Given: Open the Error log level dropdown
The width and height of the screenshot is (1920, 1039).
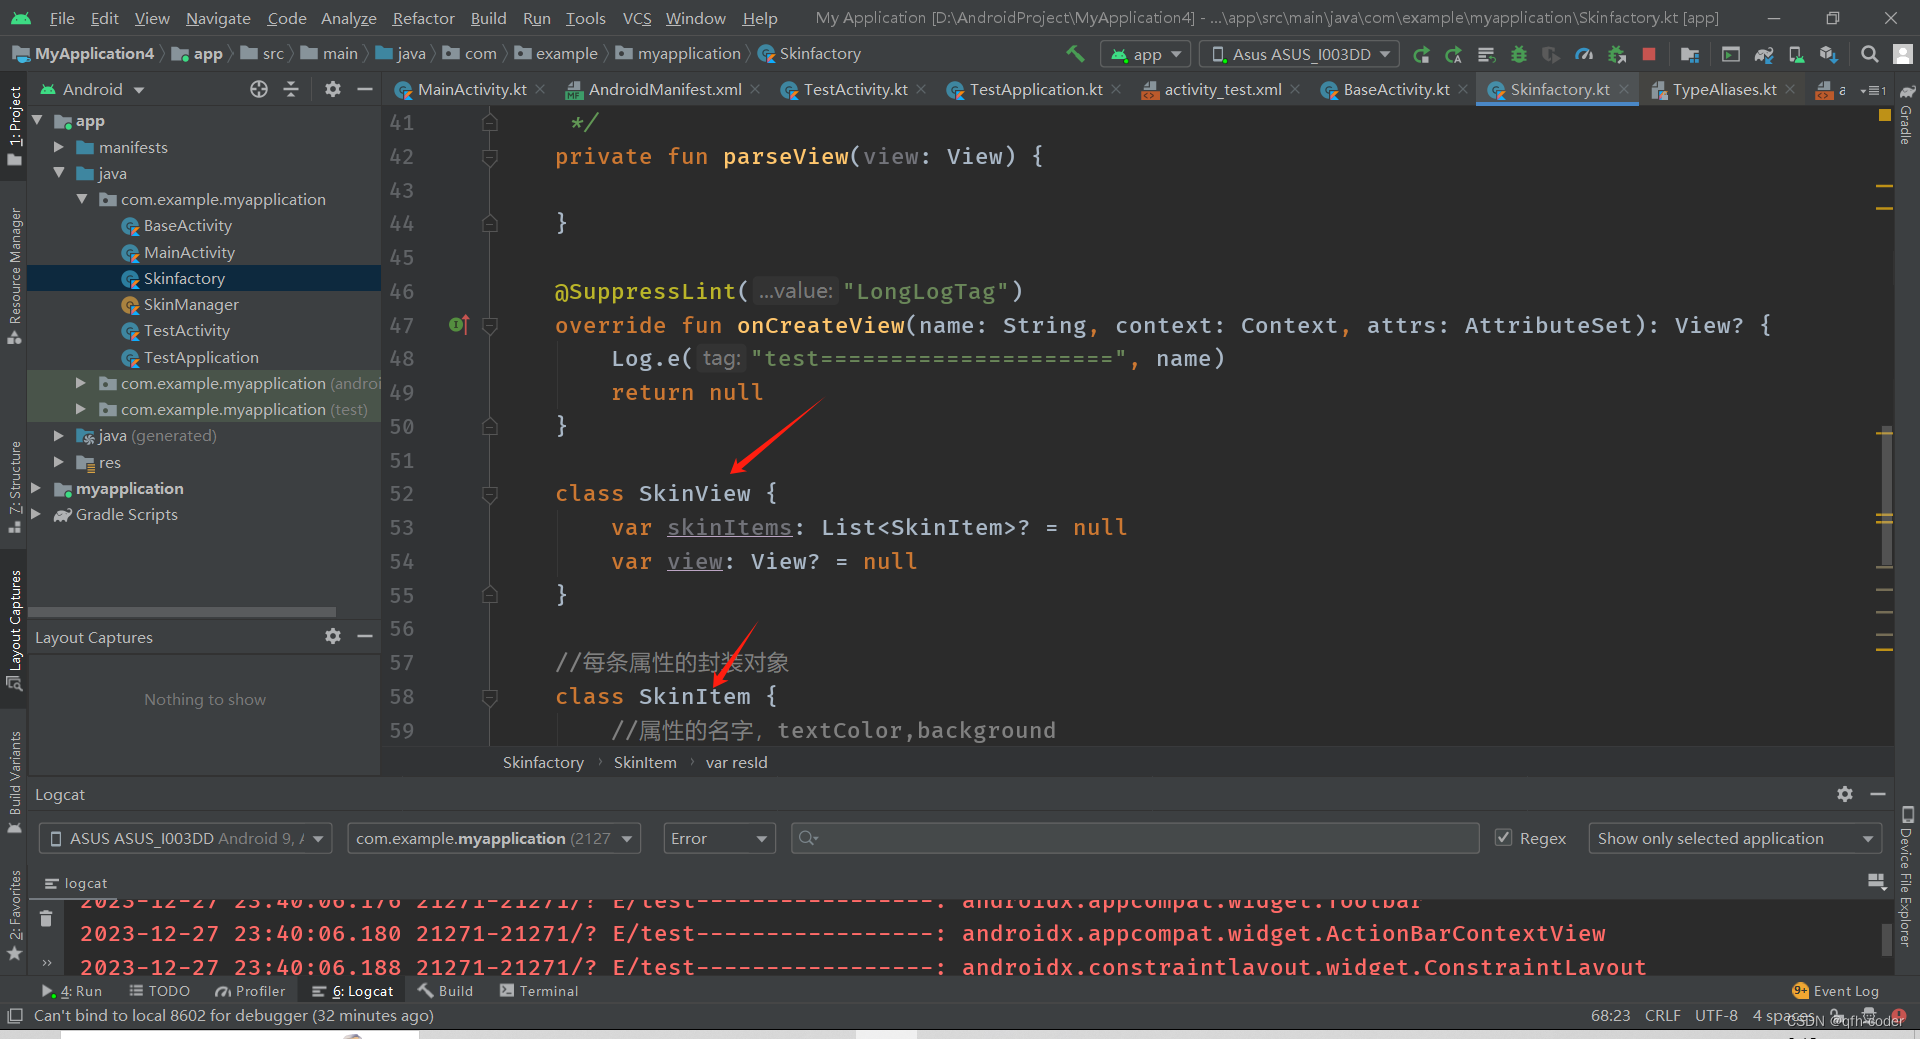Looking at the screenshot, I should (x=720, y=838).
